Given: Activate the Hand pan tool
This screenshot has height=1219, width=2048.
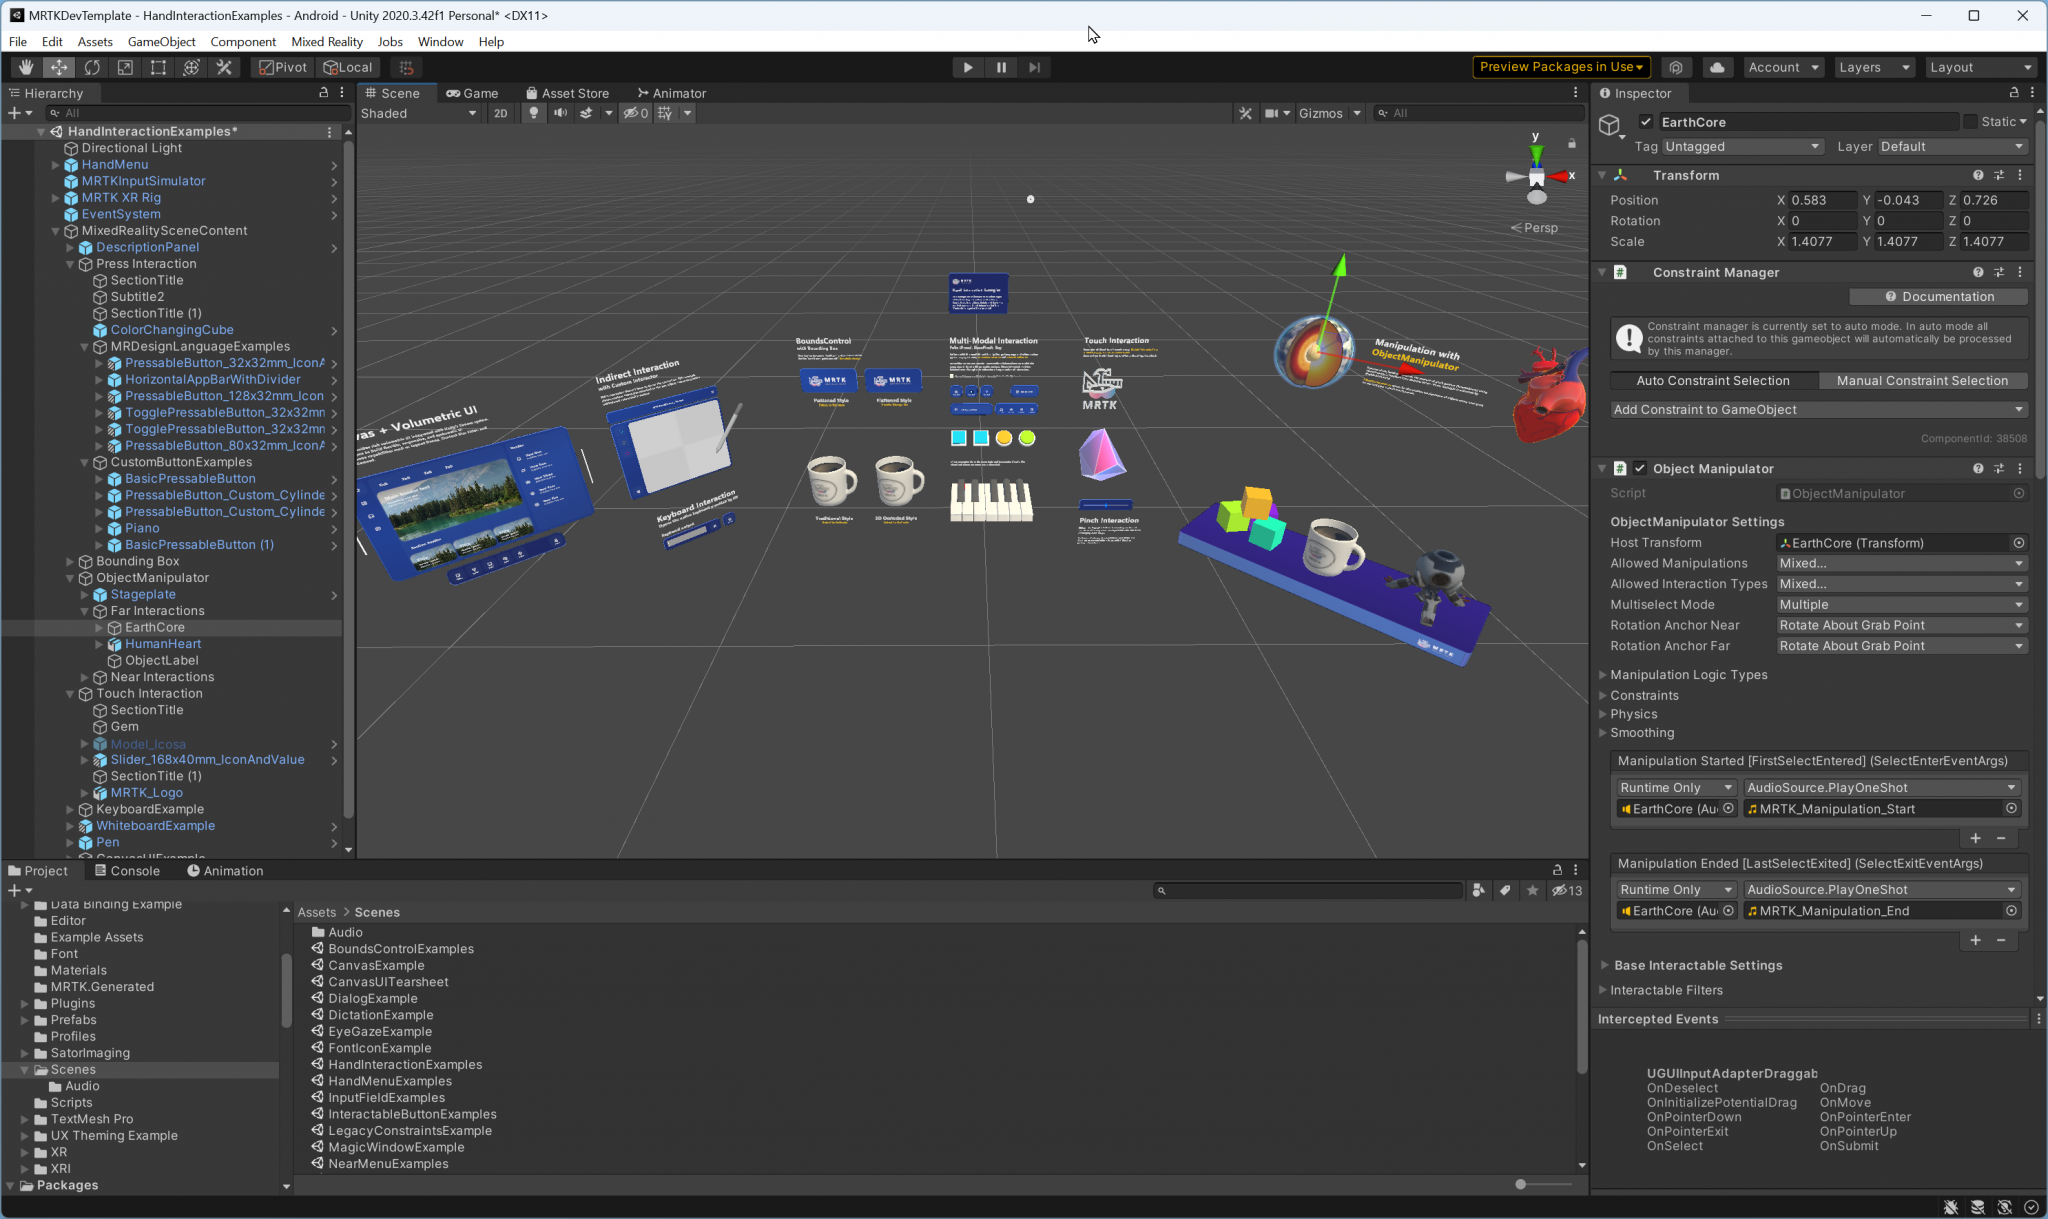Looking at the screenshot, I should [x=25, y=67].
